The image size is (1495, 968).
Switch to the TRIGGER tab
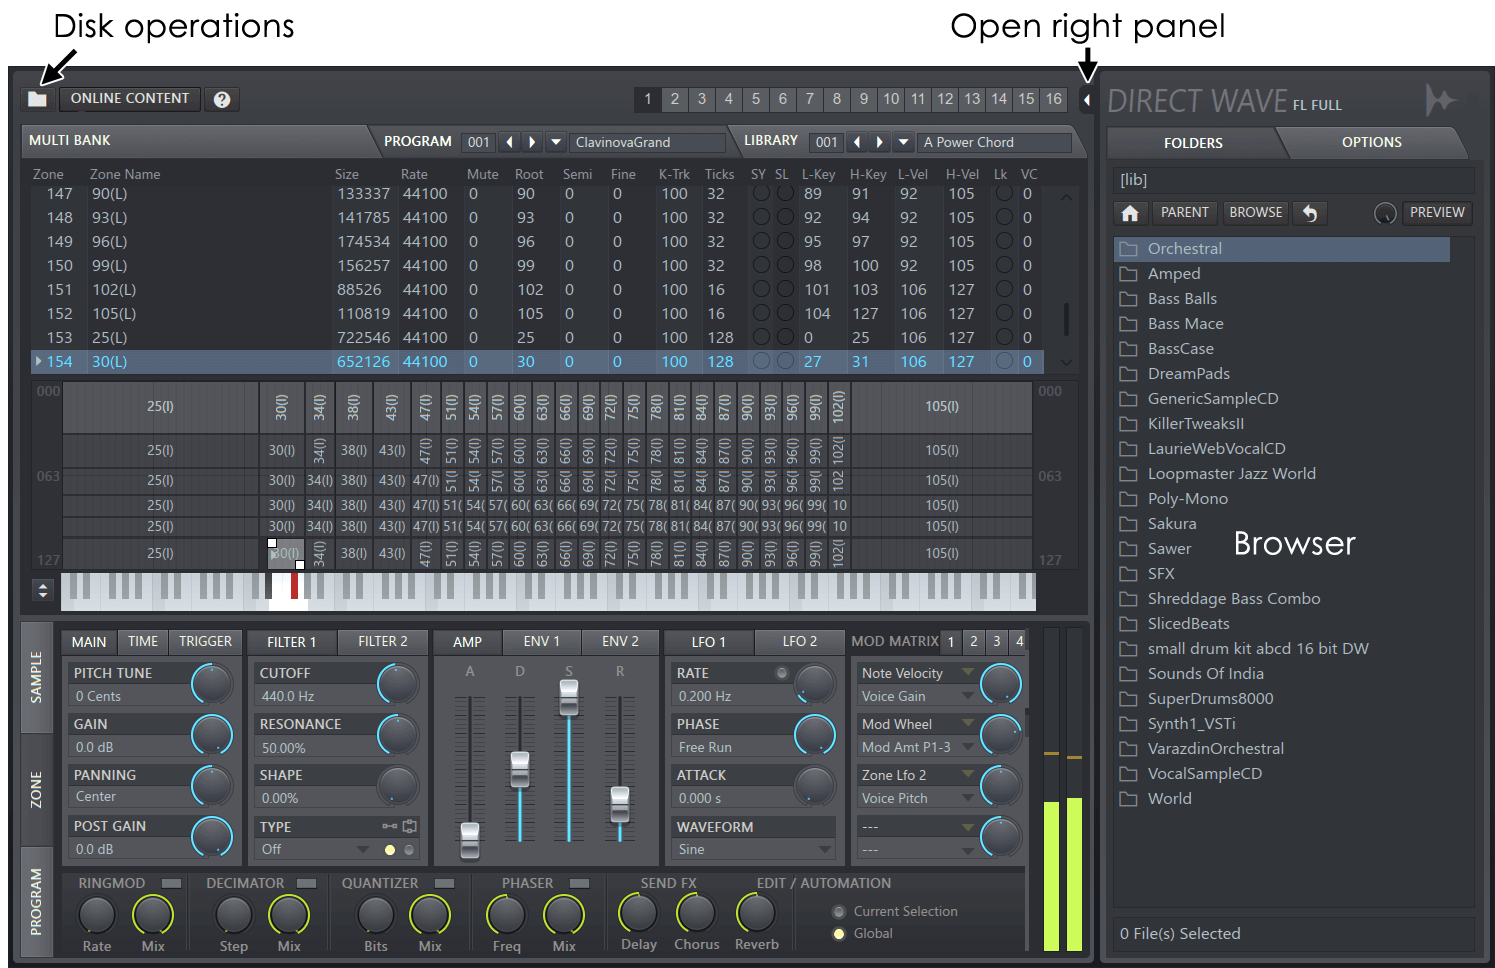coord(205,642)
